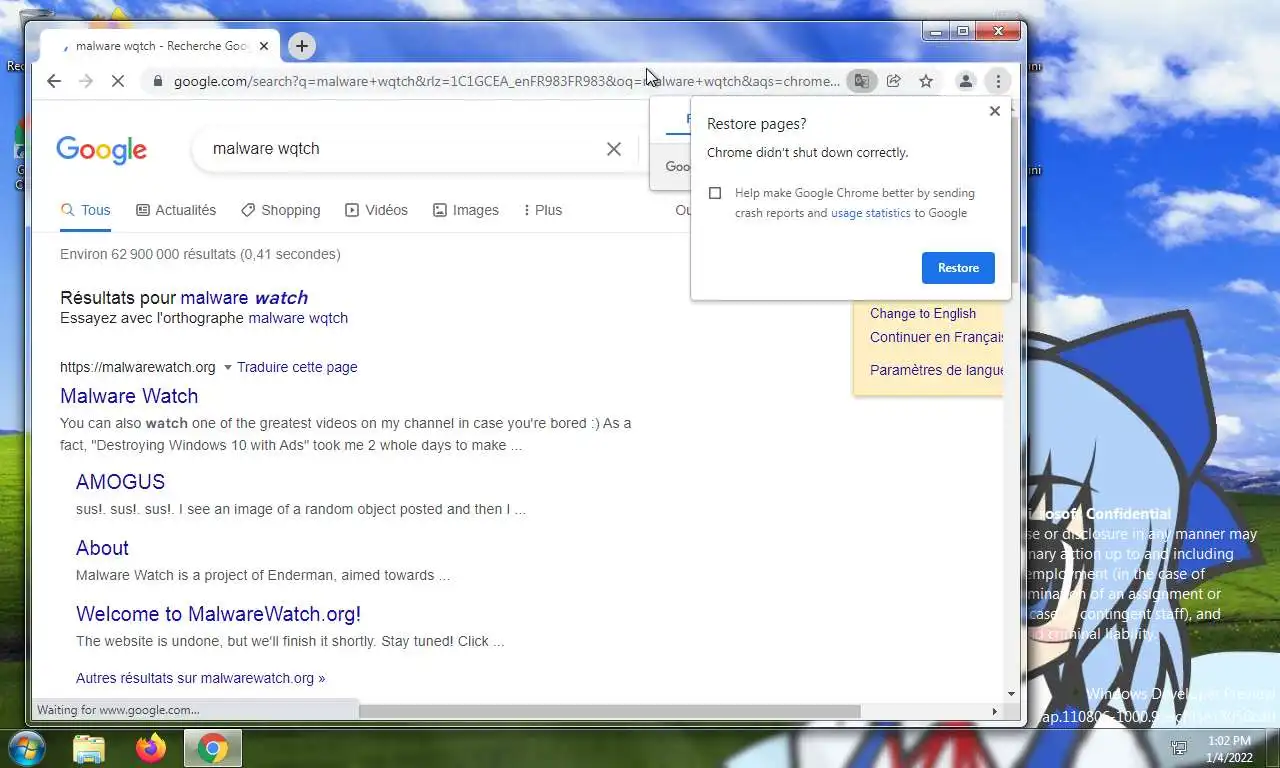Open Welcome to MalwareWatch.org! link
This screenshot has height=768, width=1280.
(x=218, y=614)
